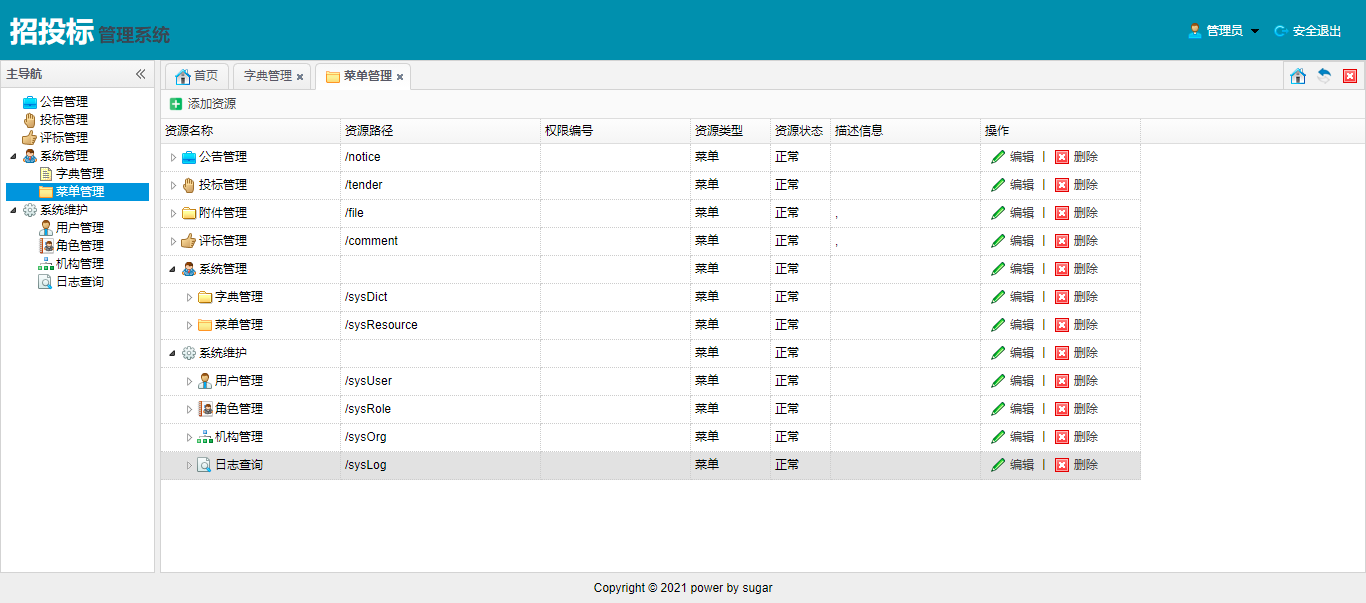Expand the 评标管理 row in the table

(173, 241)
